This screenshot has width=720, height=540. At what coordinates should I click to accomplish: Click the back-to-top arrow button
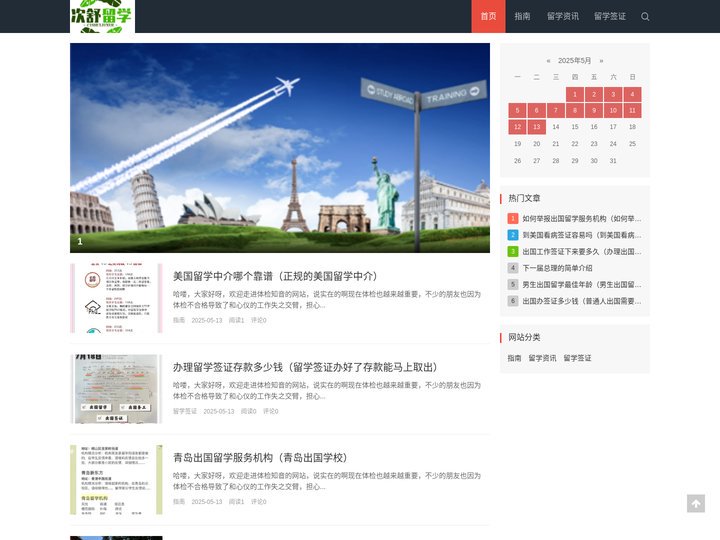(x=696, y=503)
